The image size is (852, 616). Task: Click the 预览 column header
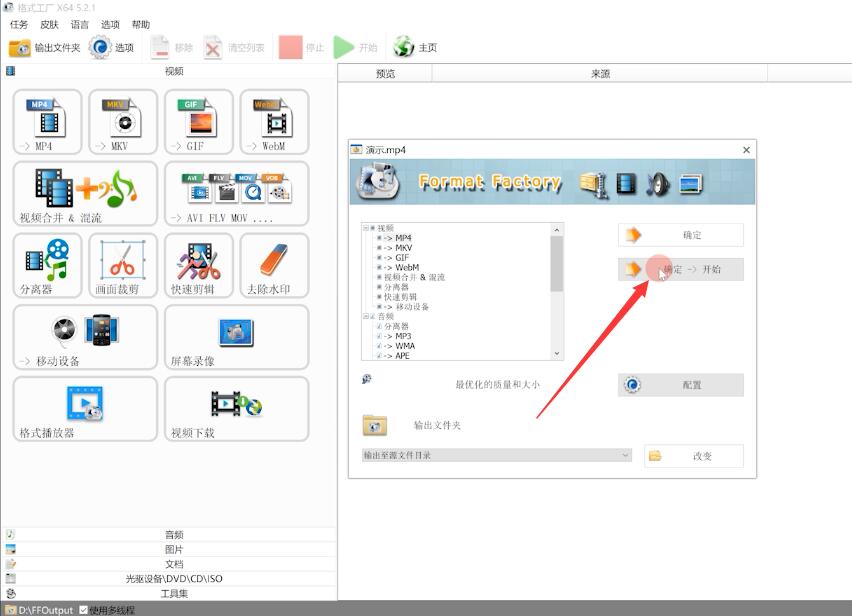pyautogui.click(x=385, y=73)
